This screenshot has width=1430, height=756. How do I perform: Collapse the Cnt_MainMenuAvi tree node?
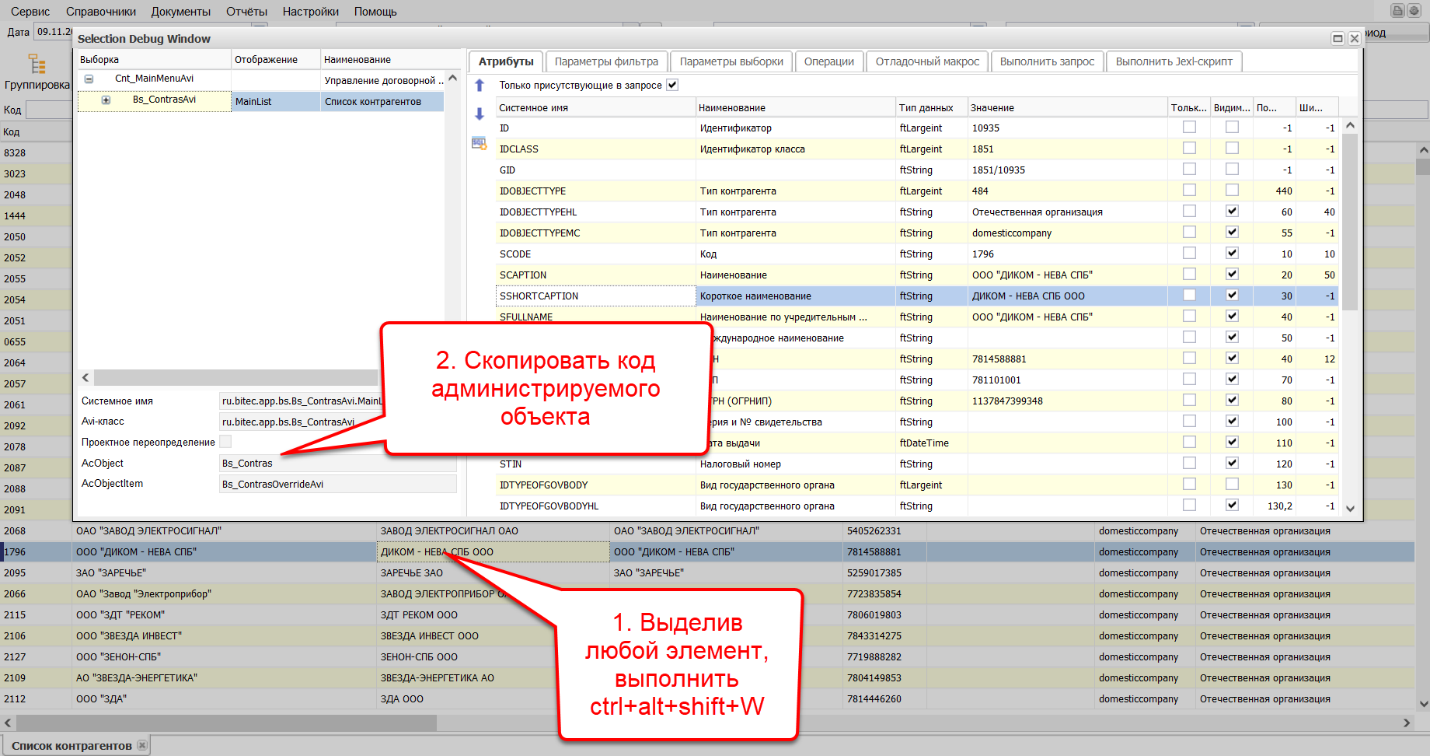(89, 79)
